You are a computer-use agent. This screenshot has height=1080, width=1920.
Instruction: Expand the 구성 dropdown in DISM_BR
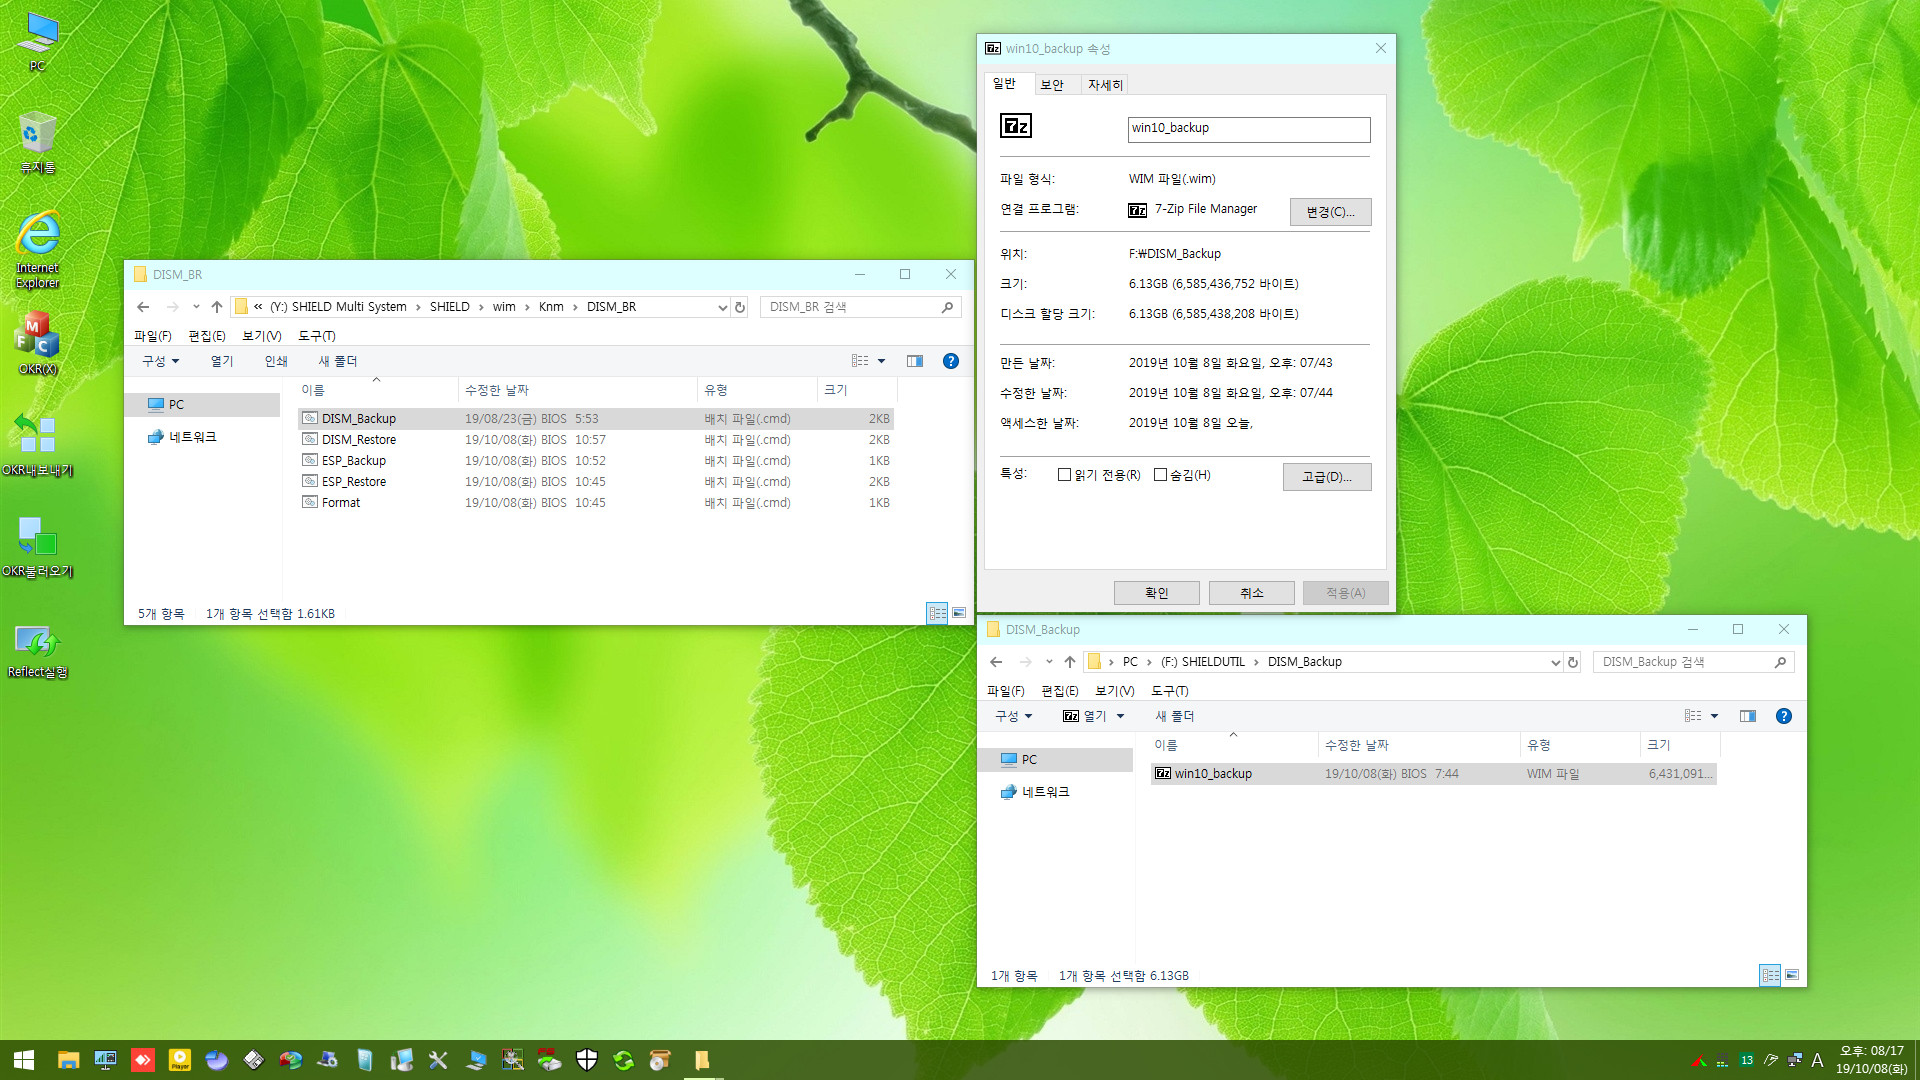(x=161, y=361)
